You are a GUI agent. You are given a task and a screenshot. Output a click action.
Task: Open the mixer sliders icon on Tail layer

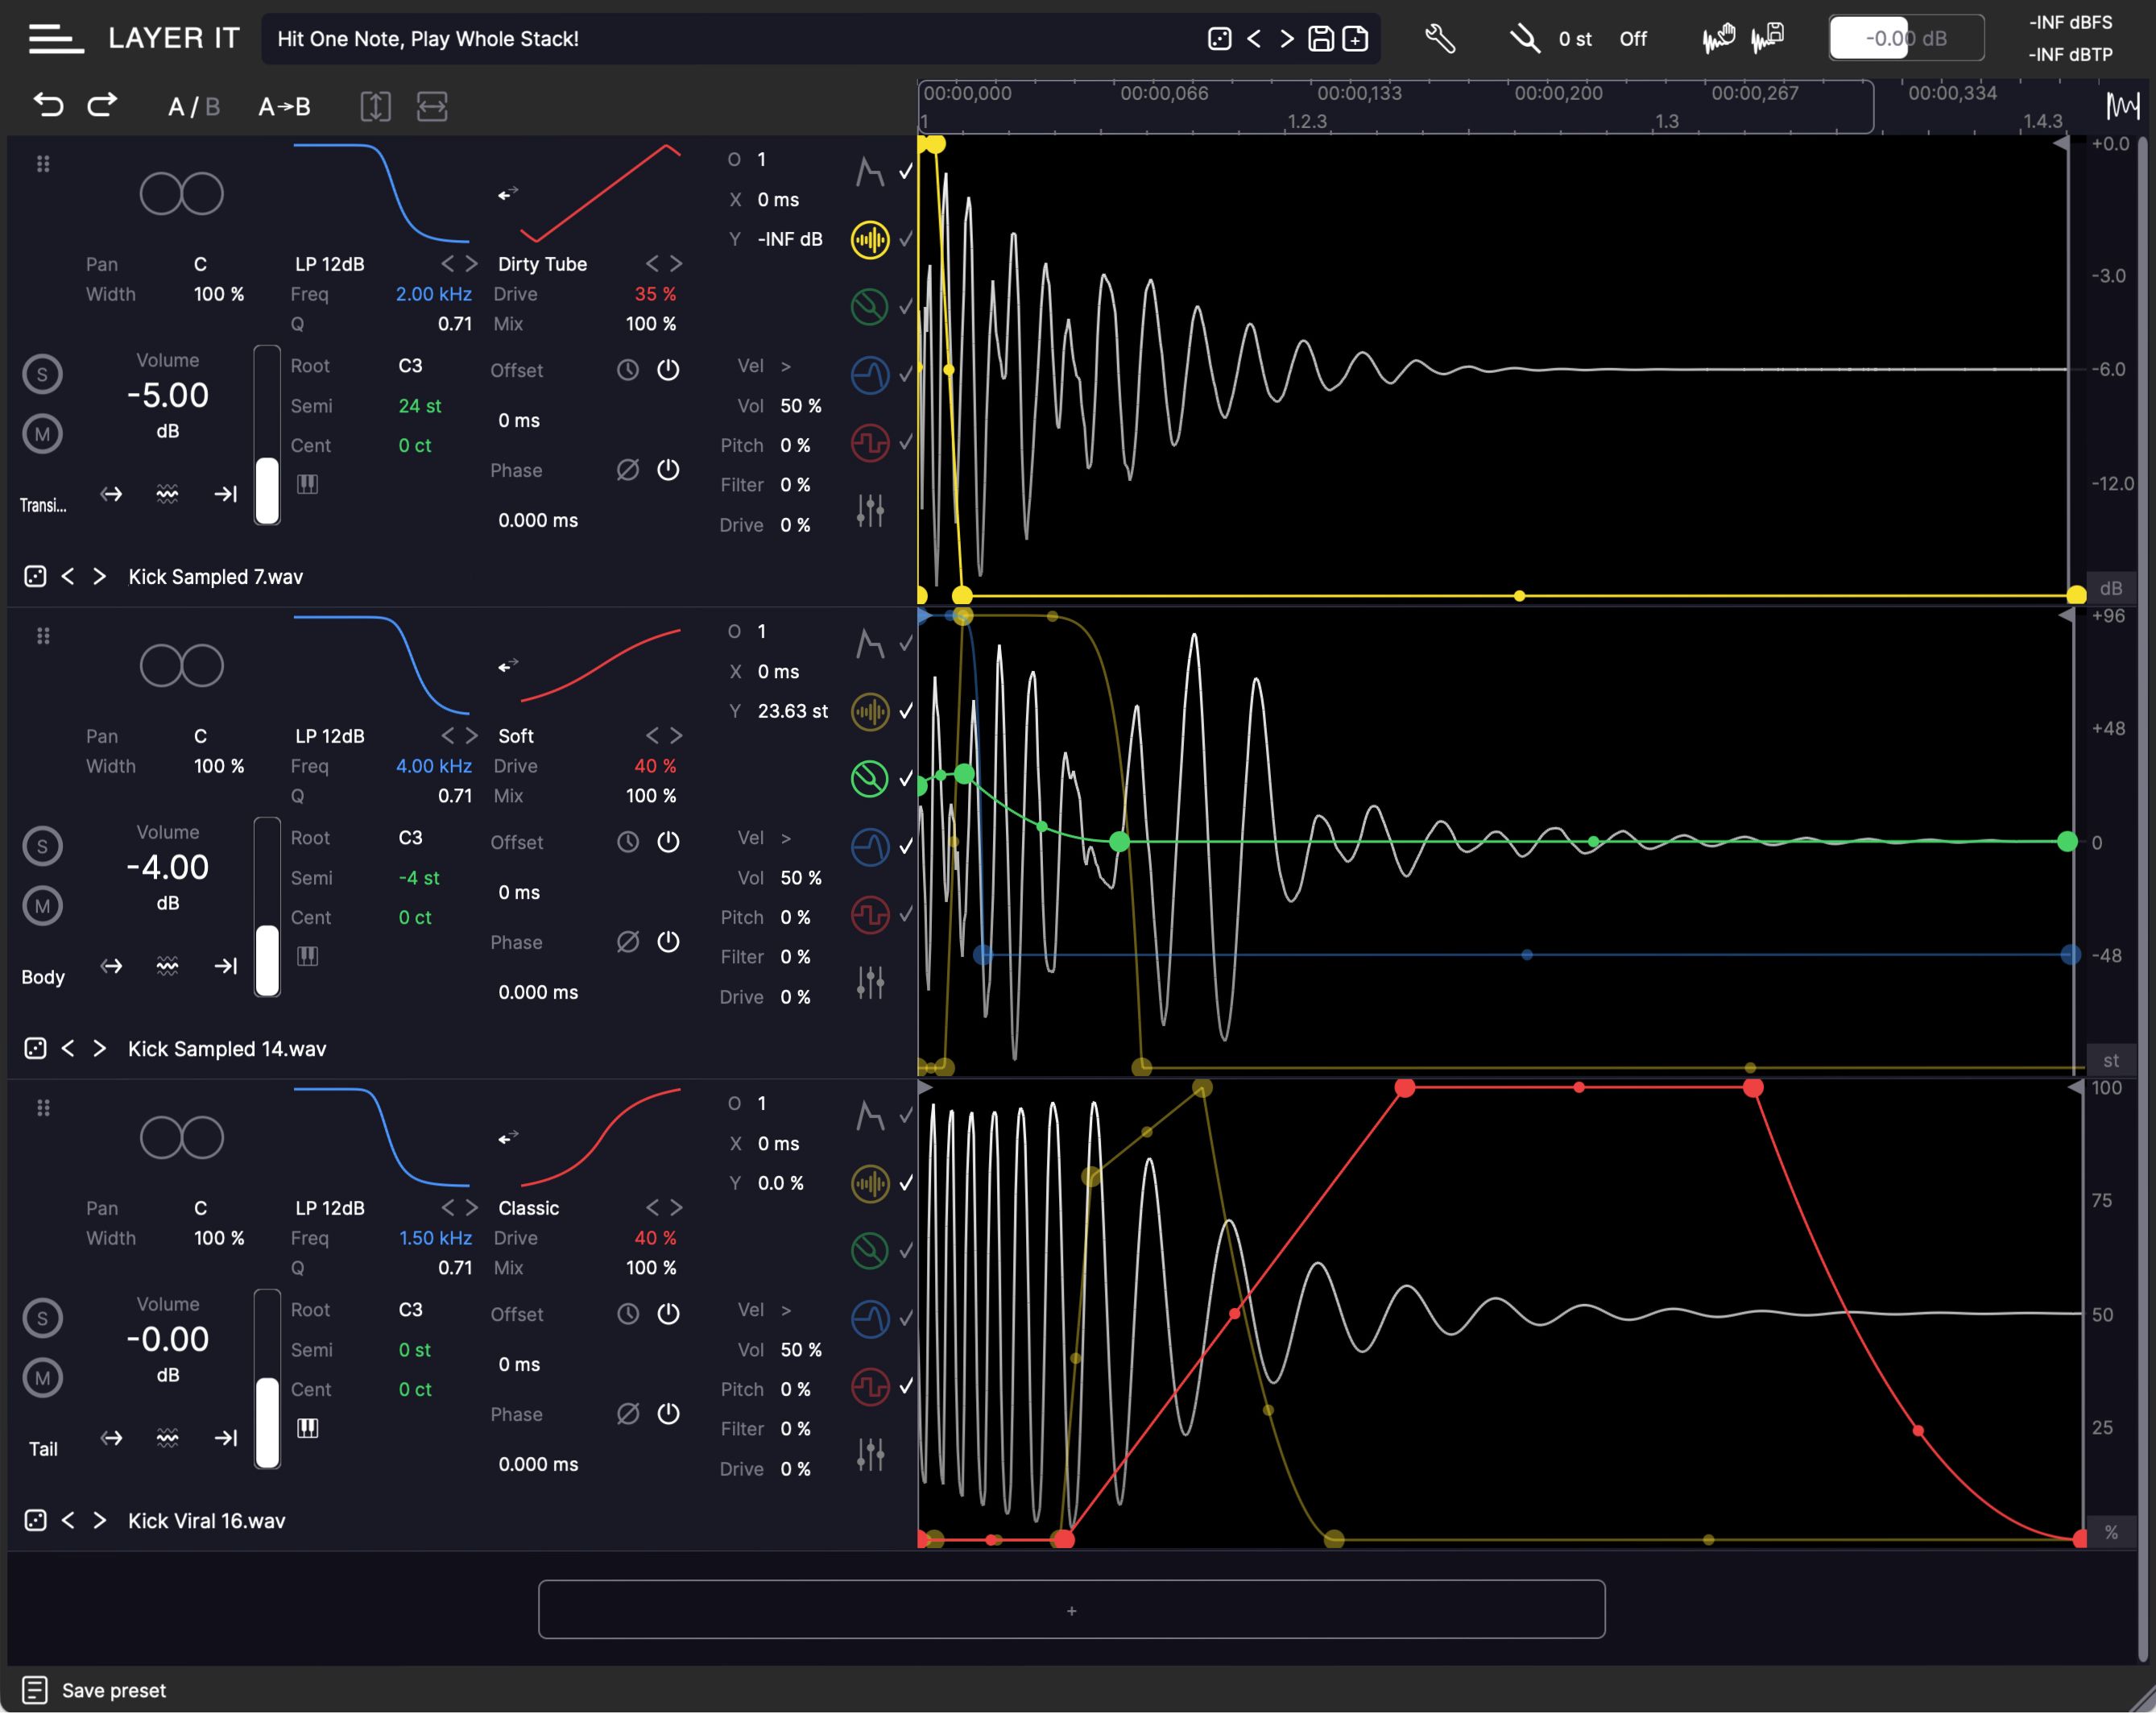pos(871,1456)
